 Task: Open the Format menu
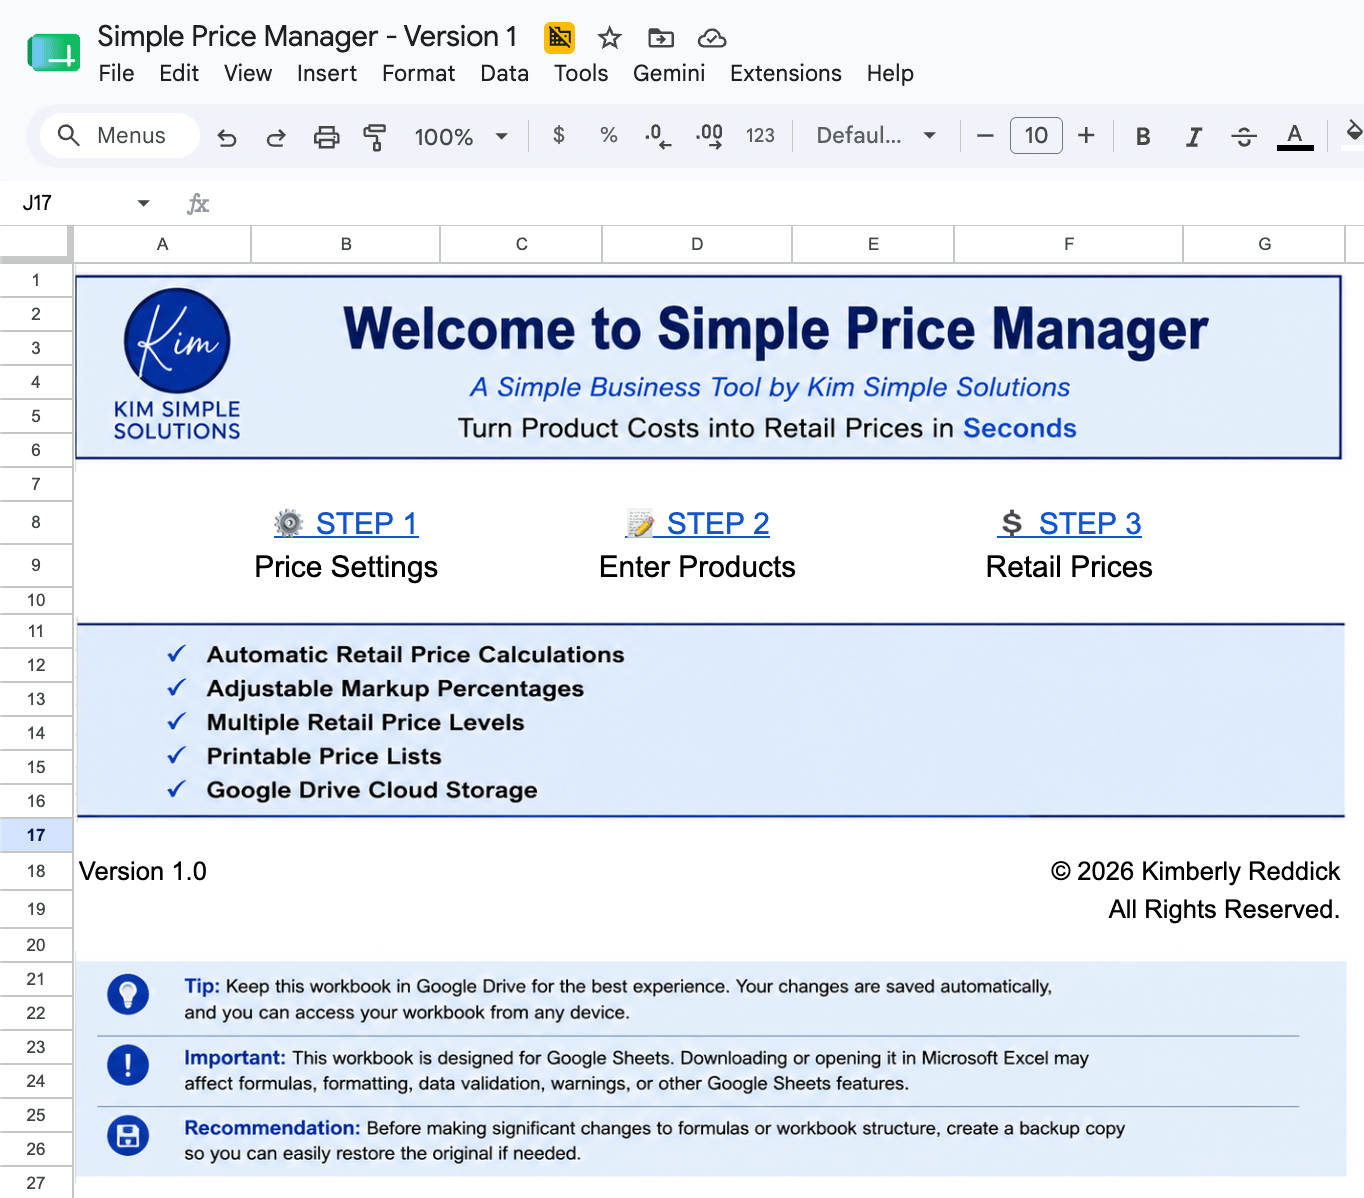[x=418, y=73]
